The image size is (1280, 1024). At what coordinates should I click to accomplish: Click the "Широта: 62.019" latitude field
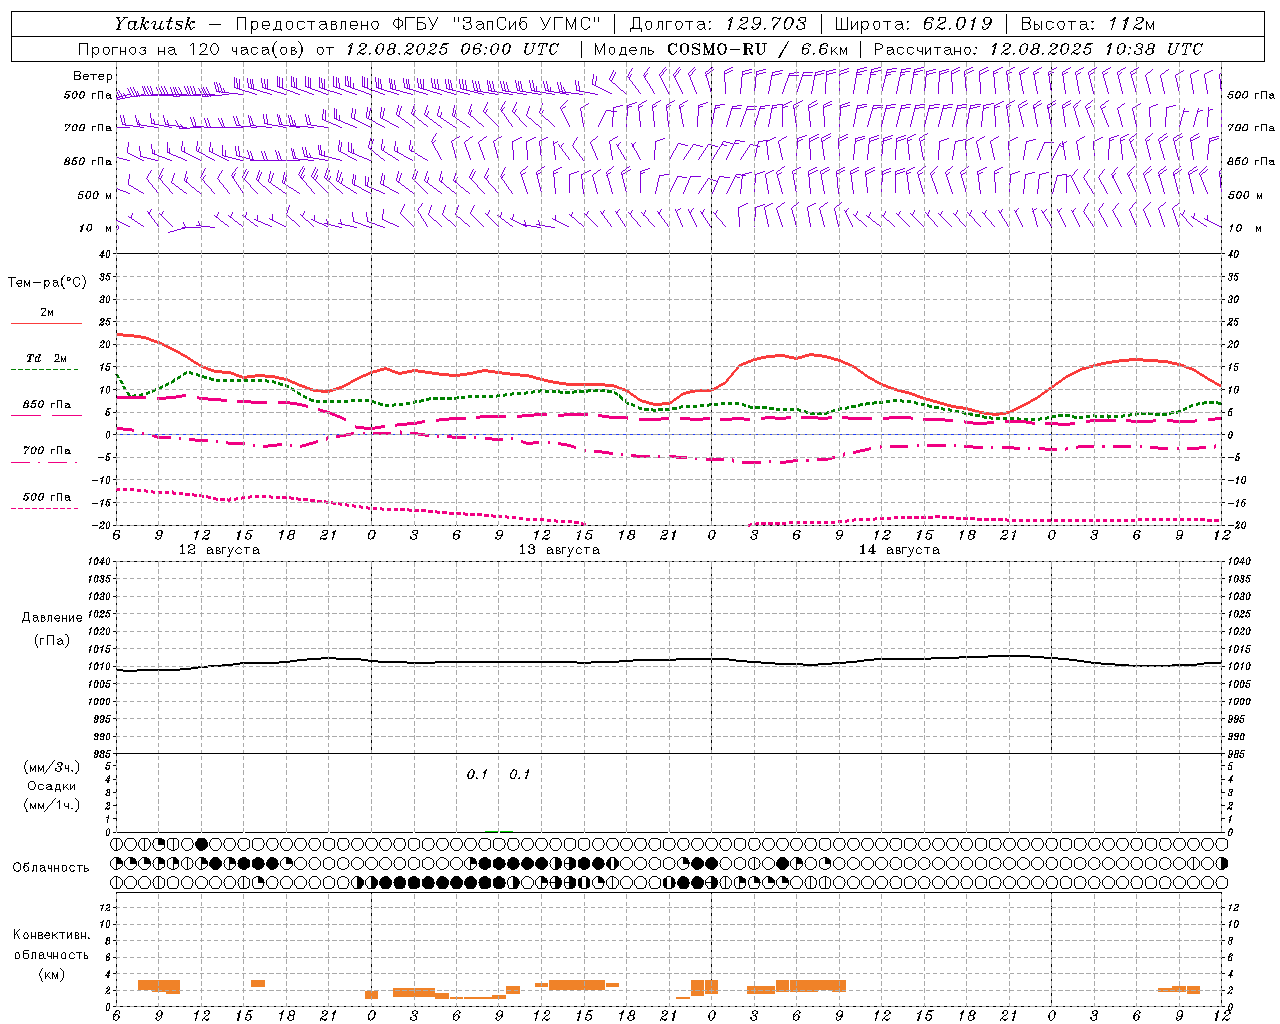tap(913, 24)
